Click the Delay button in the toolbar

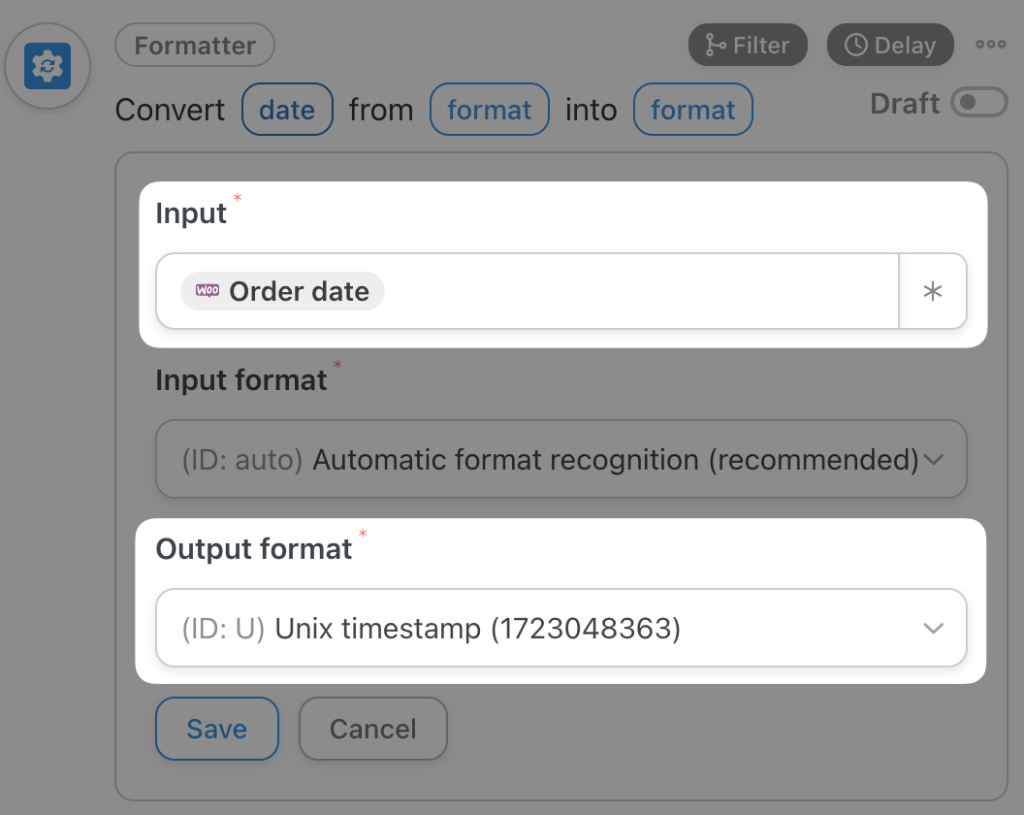[x=890, y=44]
